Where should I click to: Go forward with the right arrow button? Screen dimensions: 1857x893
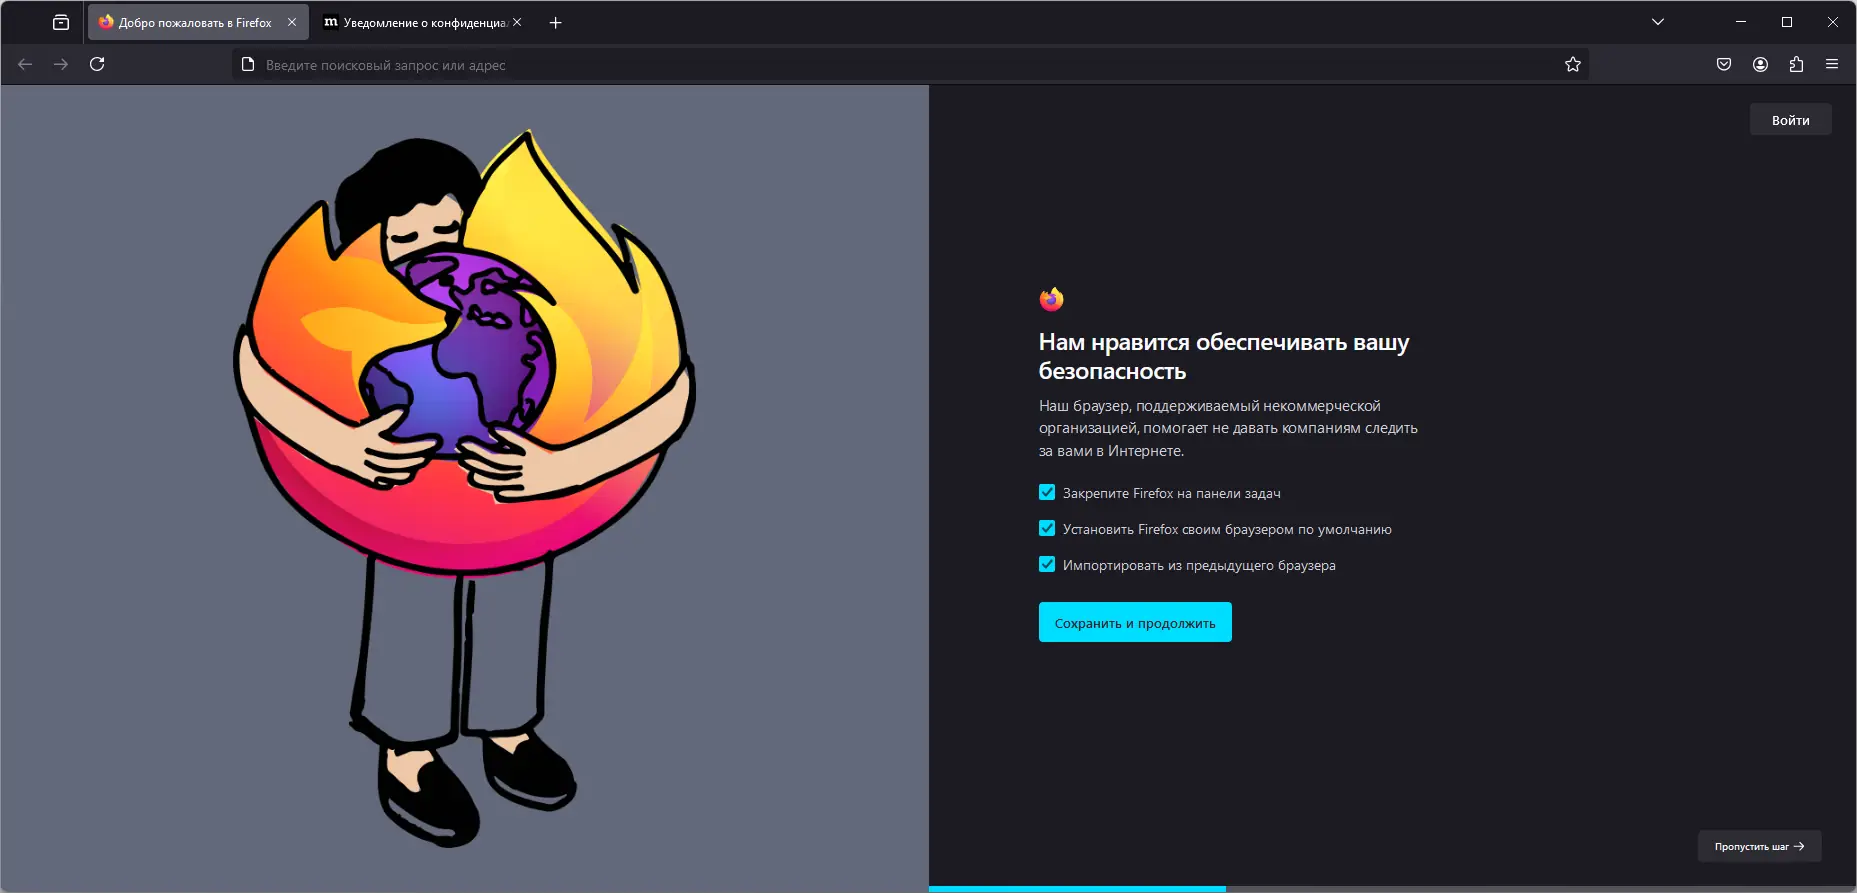tap(61, 64)
